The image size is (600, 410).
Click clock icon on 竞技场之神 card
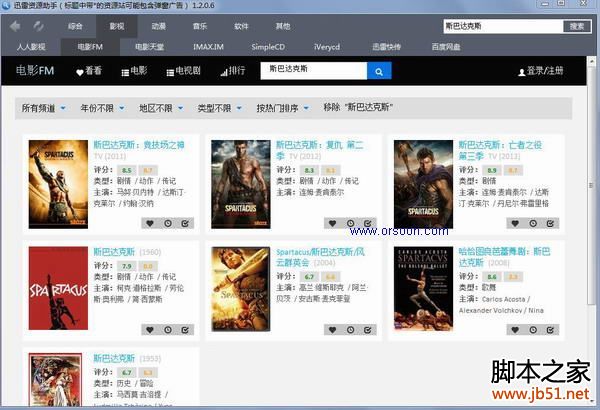(168, 223)
